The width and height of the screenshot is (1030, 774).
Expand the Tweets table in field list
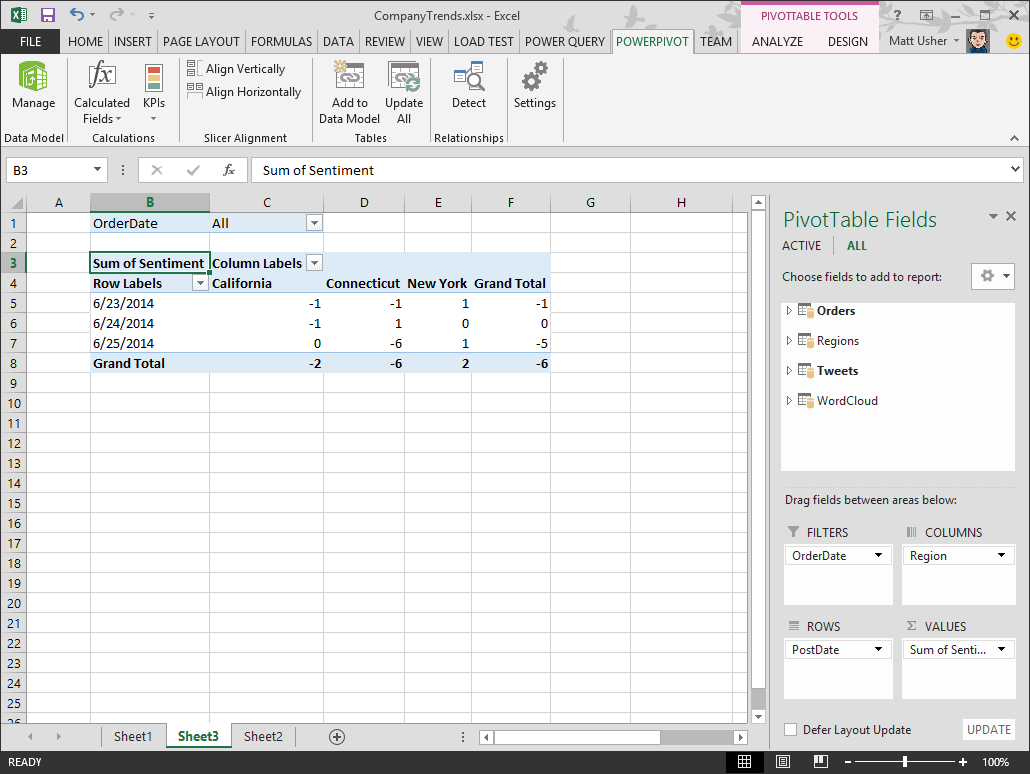[x=789, y=371]
